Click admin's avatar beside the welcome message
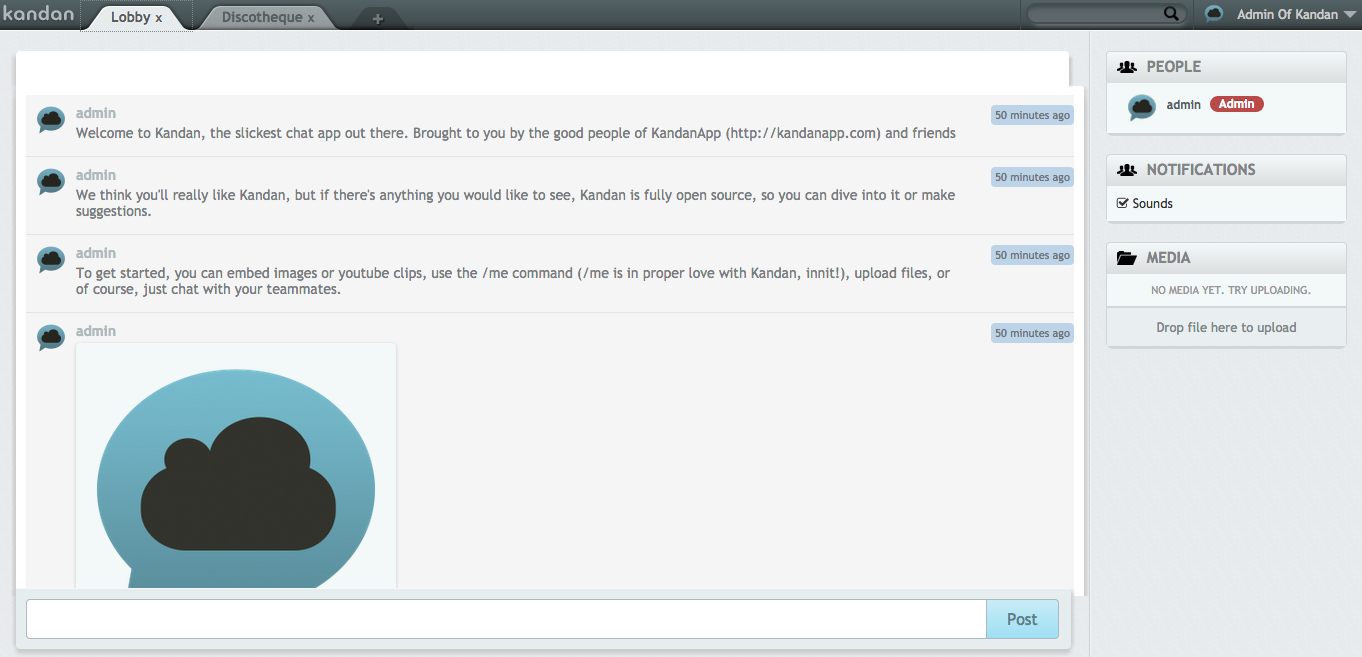1362x657 pixels. coord(51,120)
